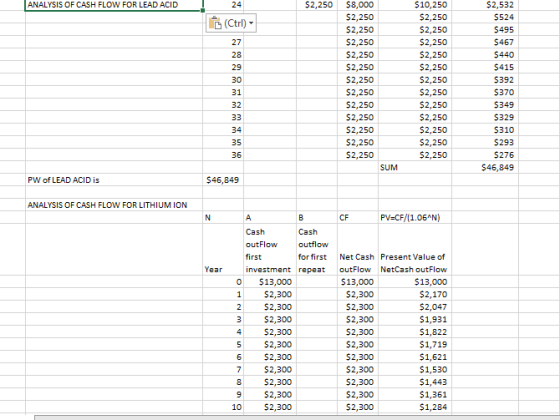This screenshot has width=560, height=420.
Task: Select the $2,250 cell in column B, row 24
Action: point(317,5)
